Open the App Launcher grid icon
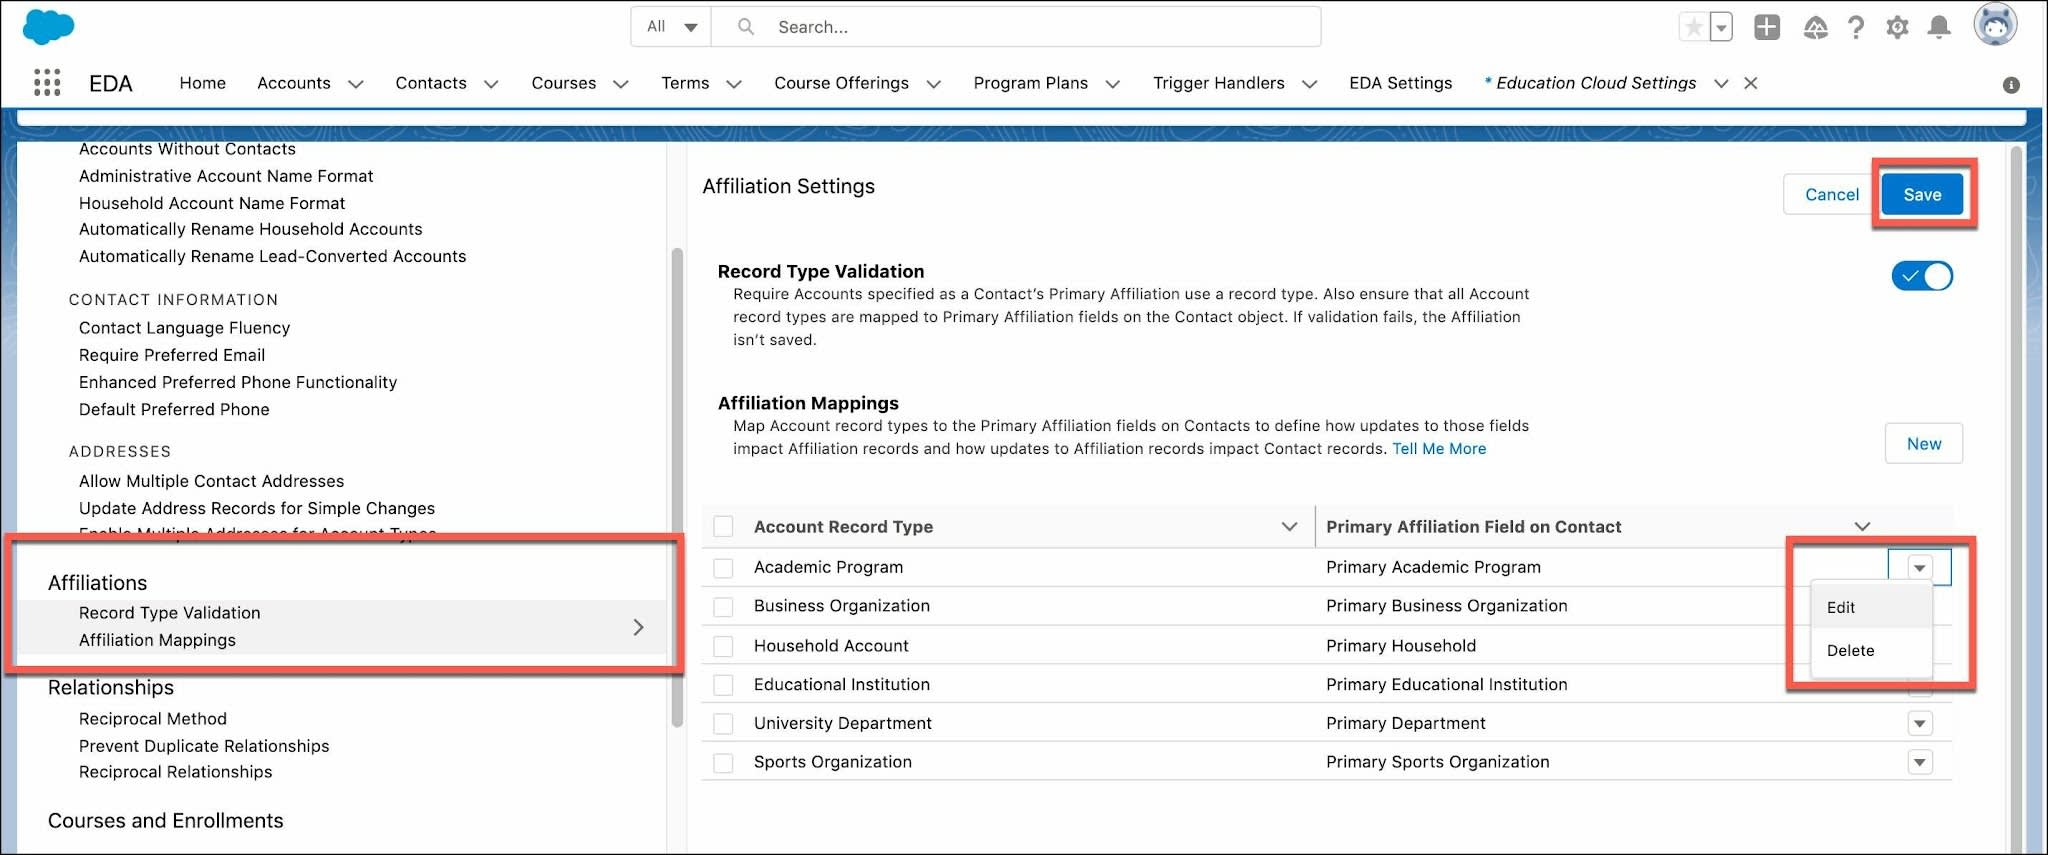This screenshot has width=2048, height=855. pos(47,83)
